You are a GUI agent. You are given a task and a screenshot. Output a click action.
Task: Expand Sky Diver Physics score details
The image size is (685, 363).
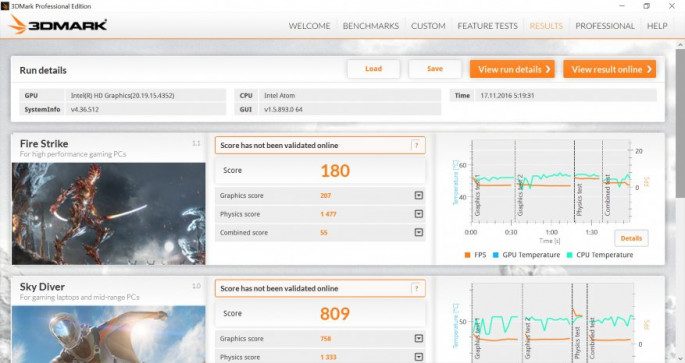(419, 357)
